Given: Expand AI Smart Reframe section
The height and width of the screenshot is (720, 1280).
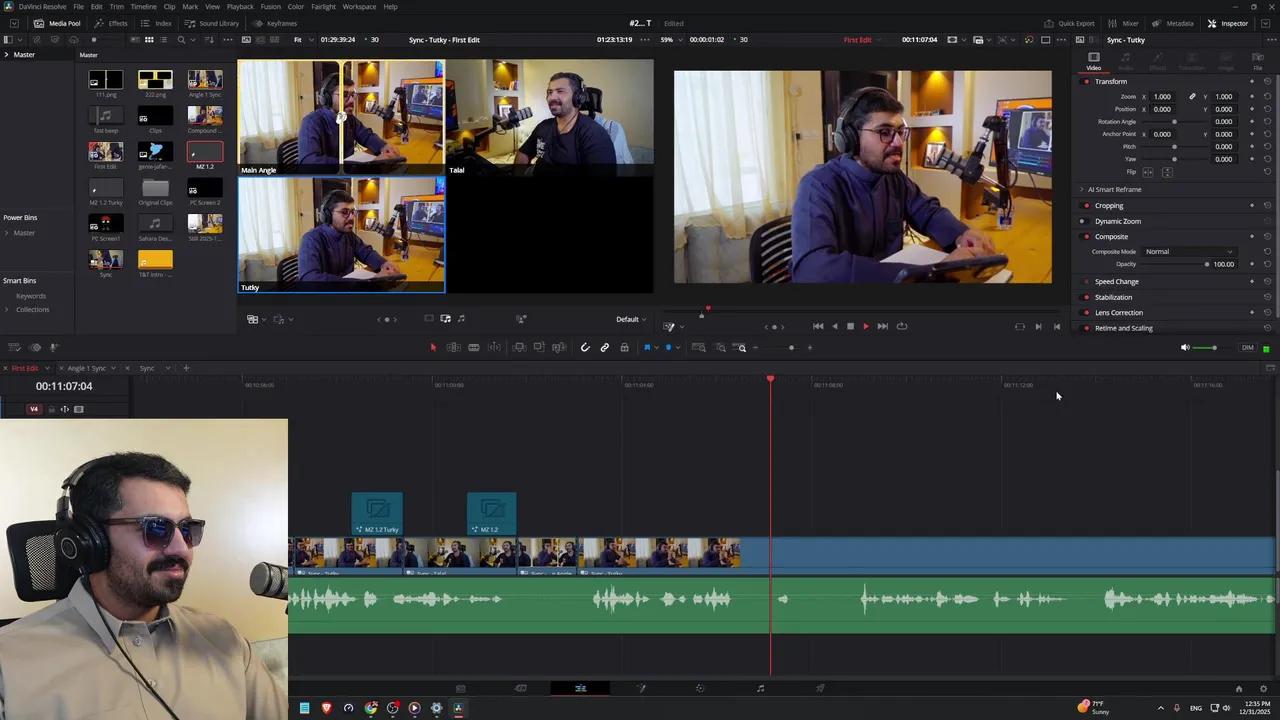Looking at the screenshot, I should point(1081,189).
